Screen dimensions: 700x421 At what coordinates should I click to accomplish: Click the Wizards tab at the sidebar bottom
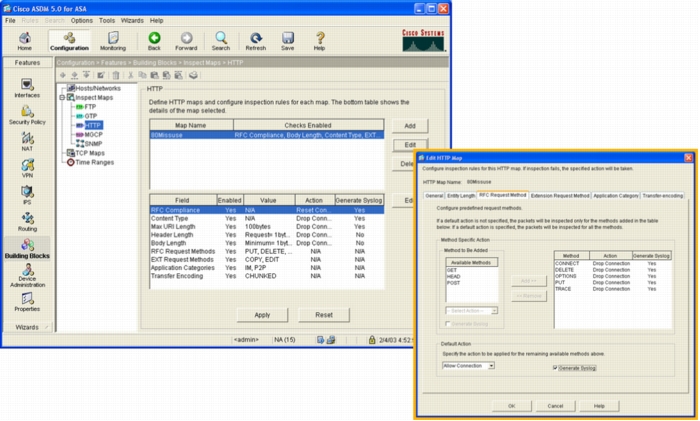(27, 327)
